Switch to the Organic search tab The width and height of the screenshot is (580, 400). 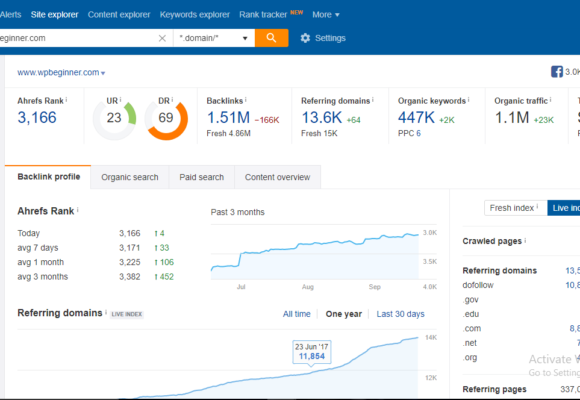[x=129, y=177]
